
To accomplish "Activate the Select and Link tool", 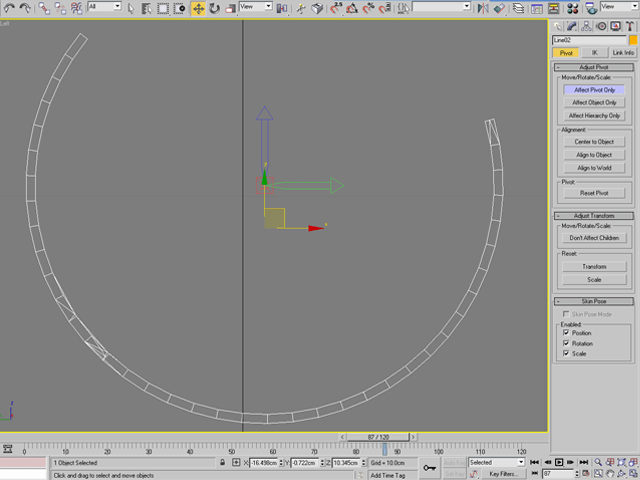I will 44,8.
